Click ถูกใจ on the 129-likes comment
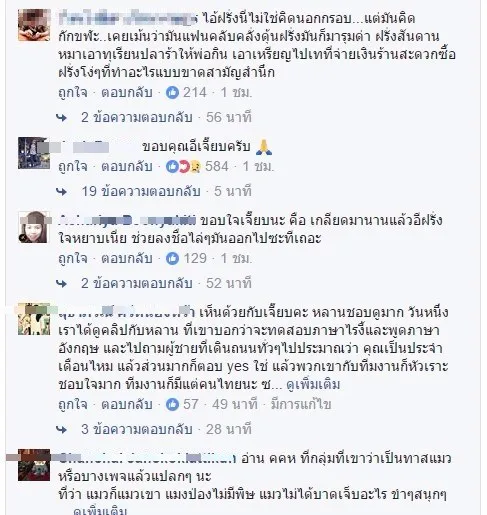 coord(73,258)
